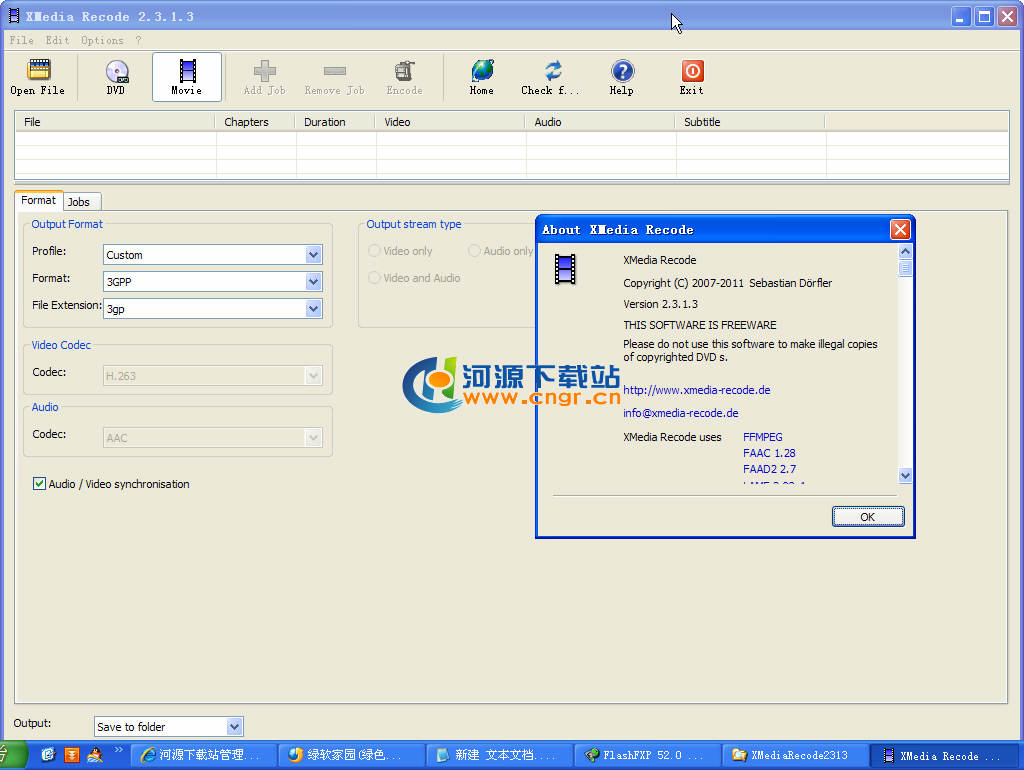Click the About dialog scroll down arrow
1024x770 pixels.
[x=905, y=476]
